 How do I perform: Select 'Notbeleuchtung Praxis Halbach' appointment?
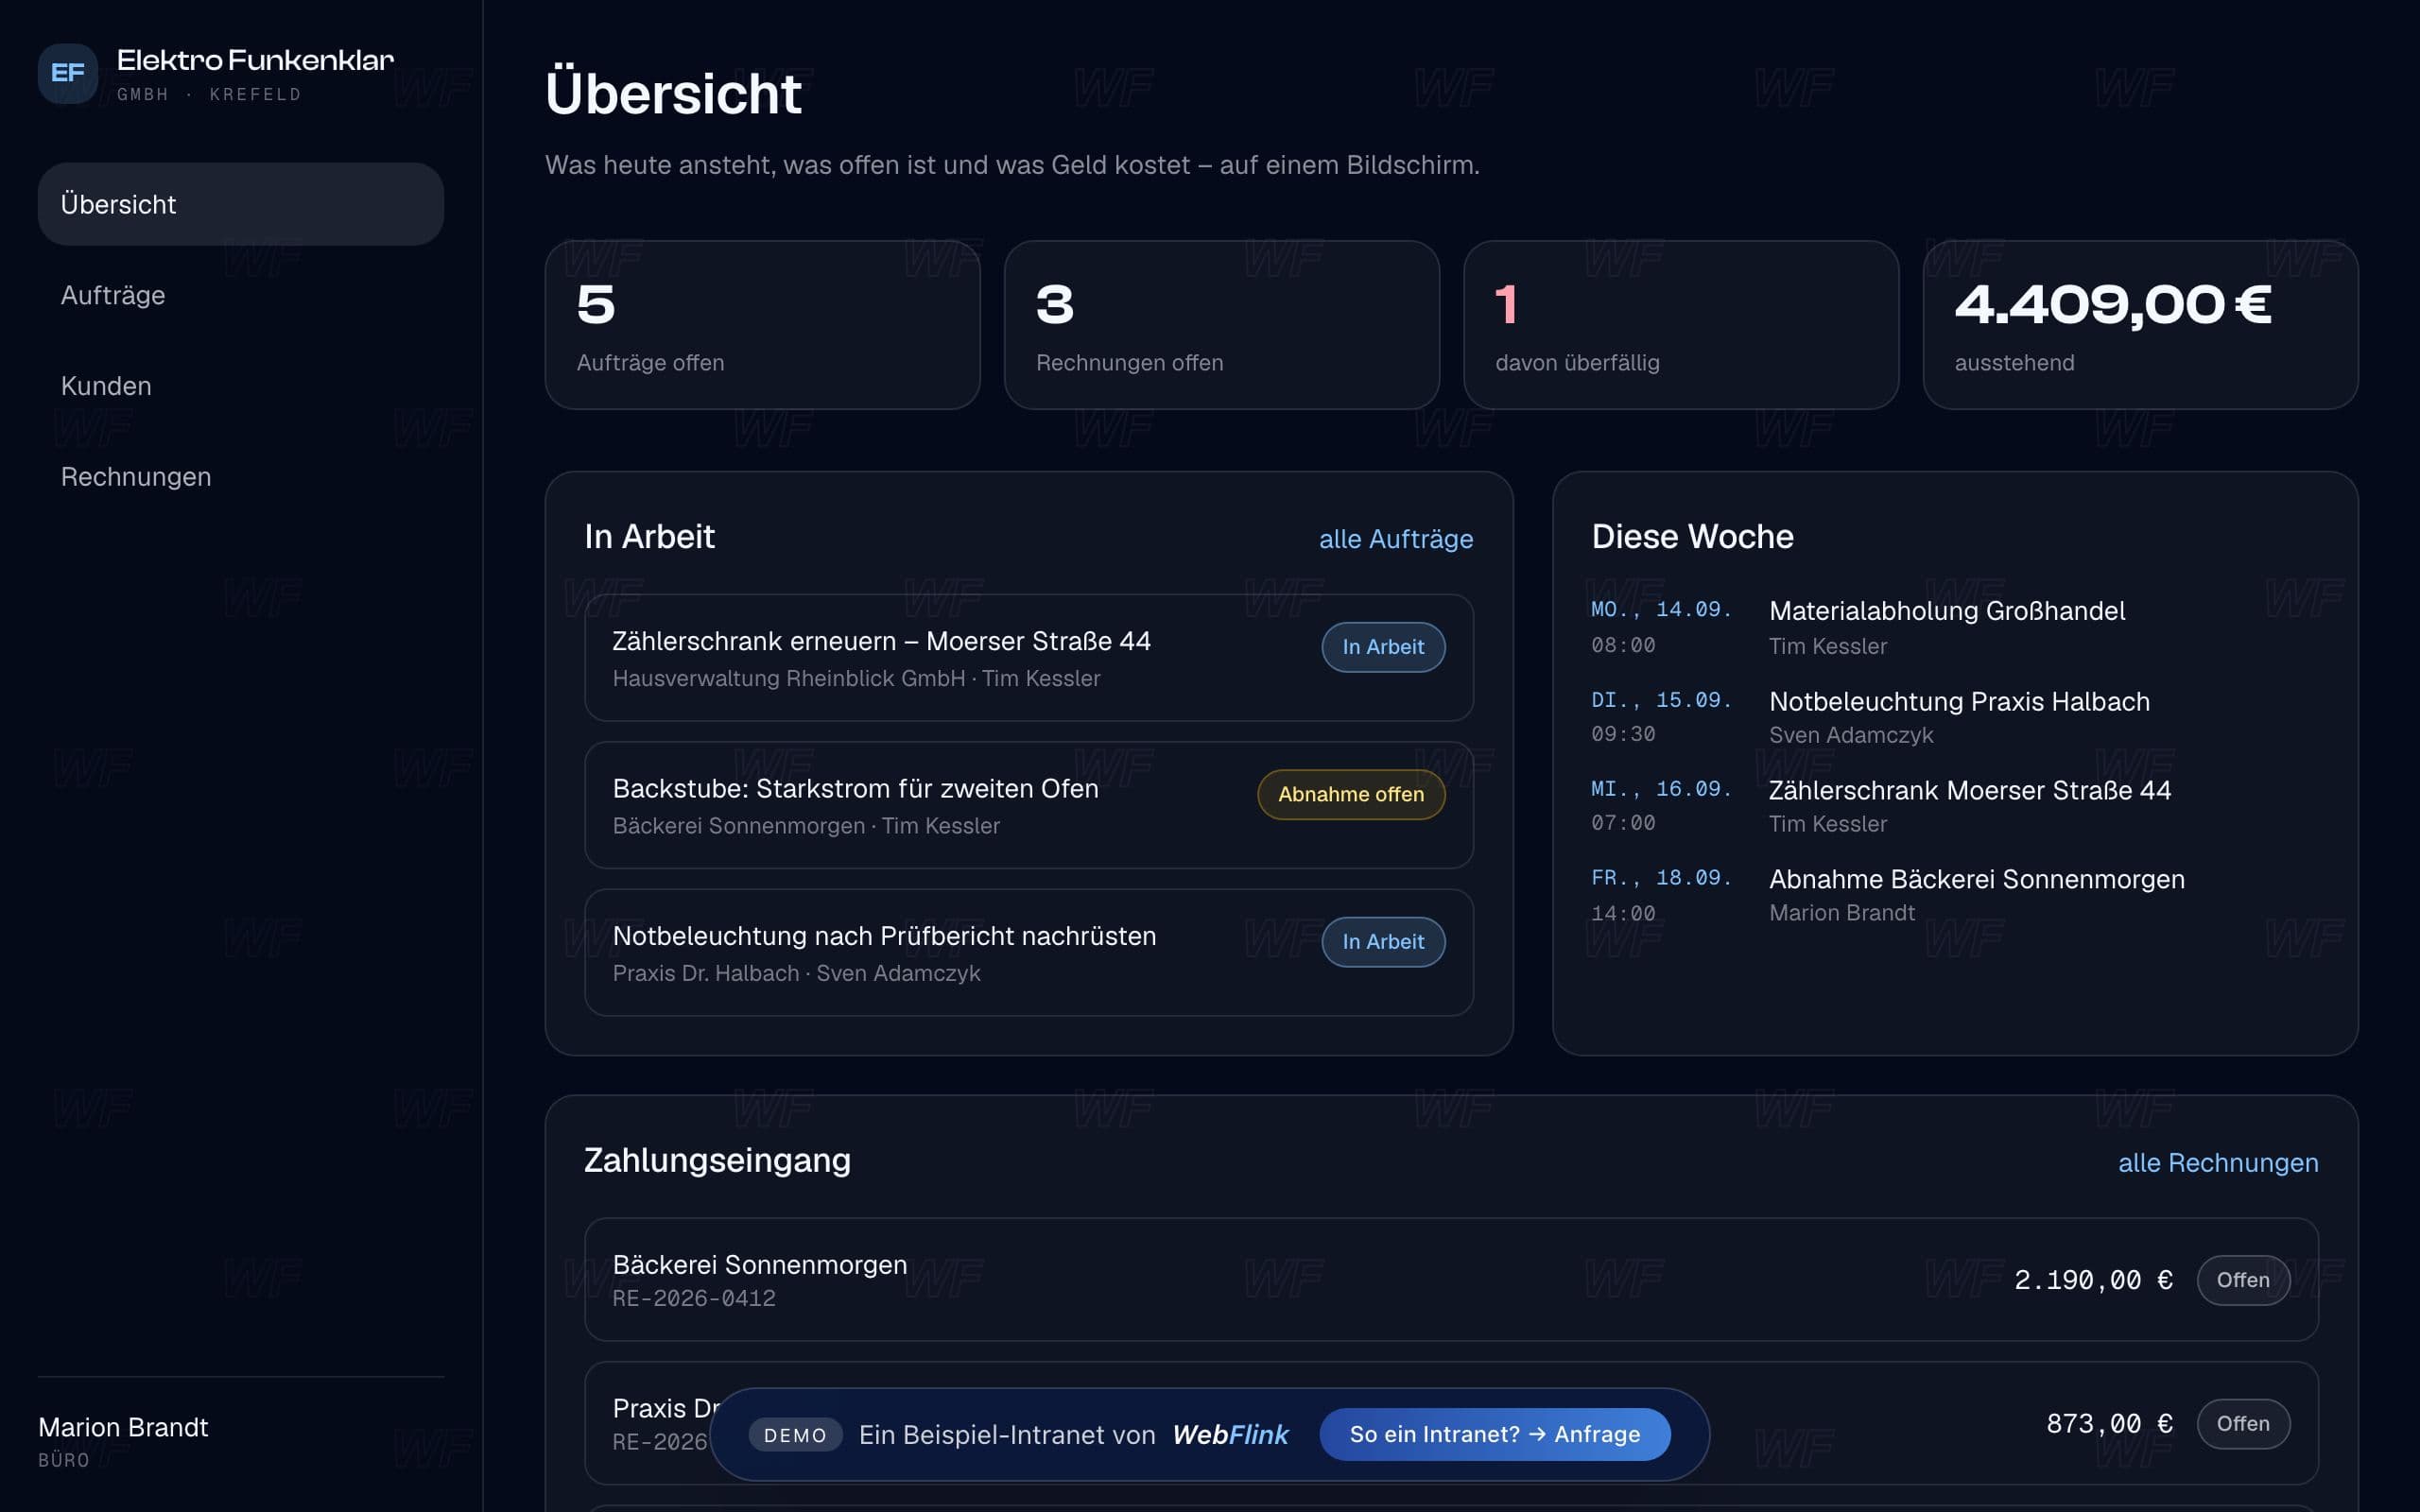point(1959,702)
